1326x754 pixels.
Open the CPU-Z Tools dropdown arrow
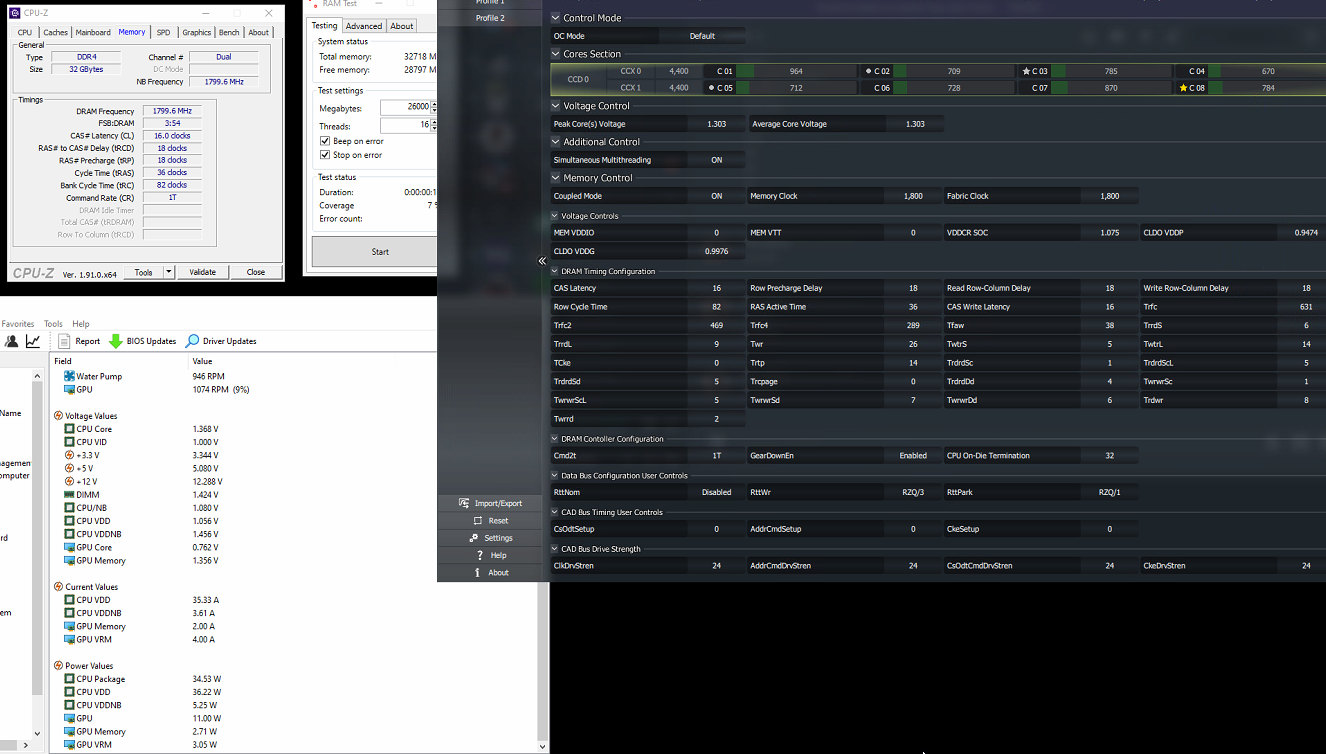168,272
